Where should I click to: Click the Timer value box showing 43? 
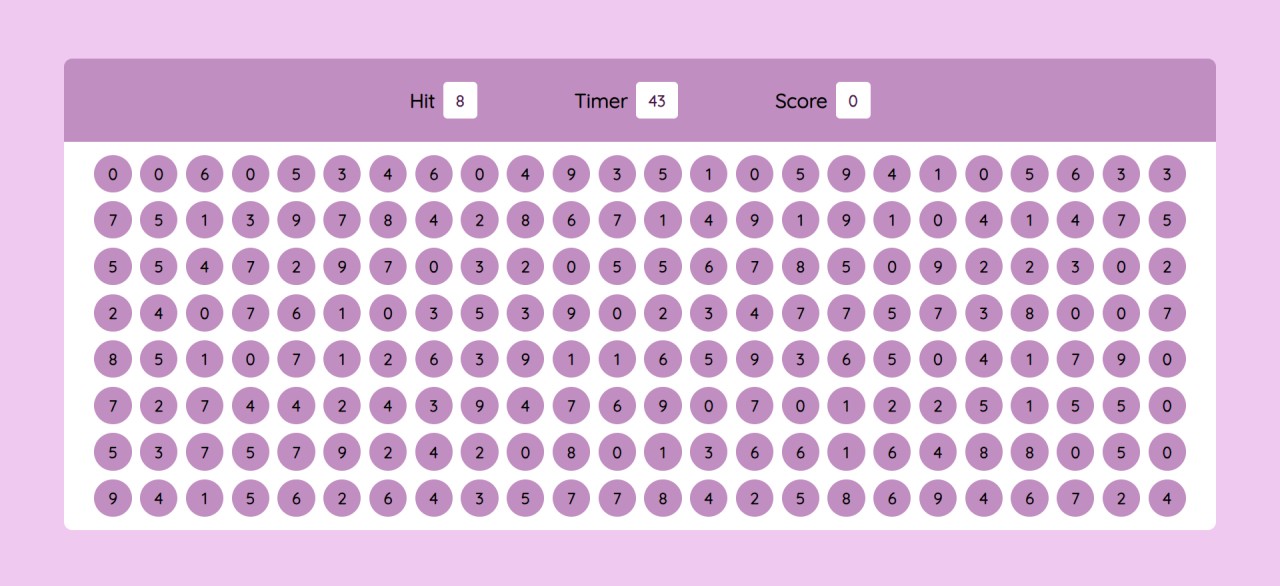pos(657,101)
